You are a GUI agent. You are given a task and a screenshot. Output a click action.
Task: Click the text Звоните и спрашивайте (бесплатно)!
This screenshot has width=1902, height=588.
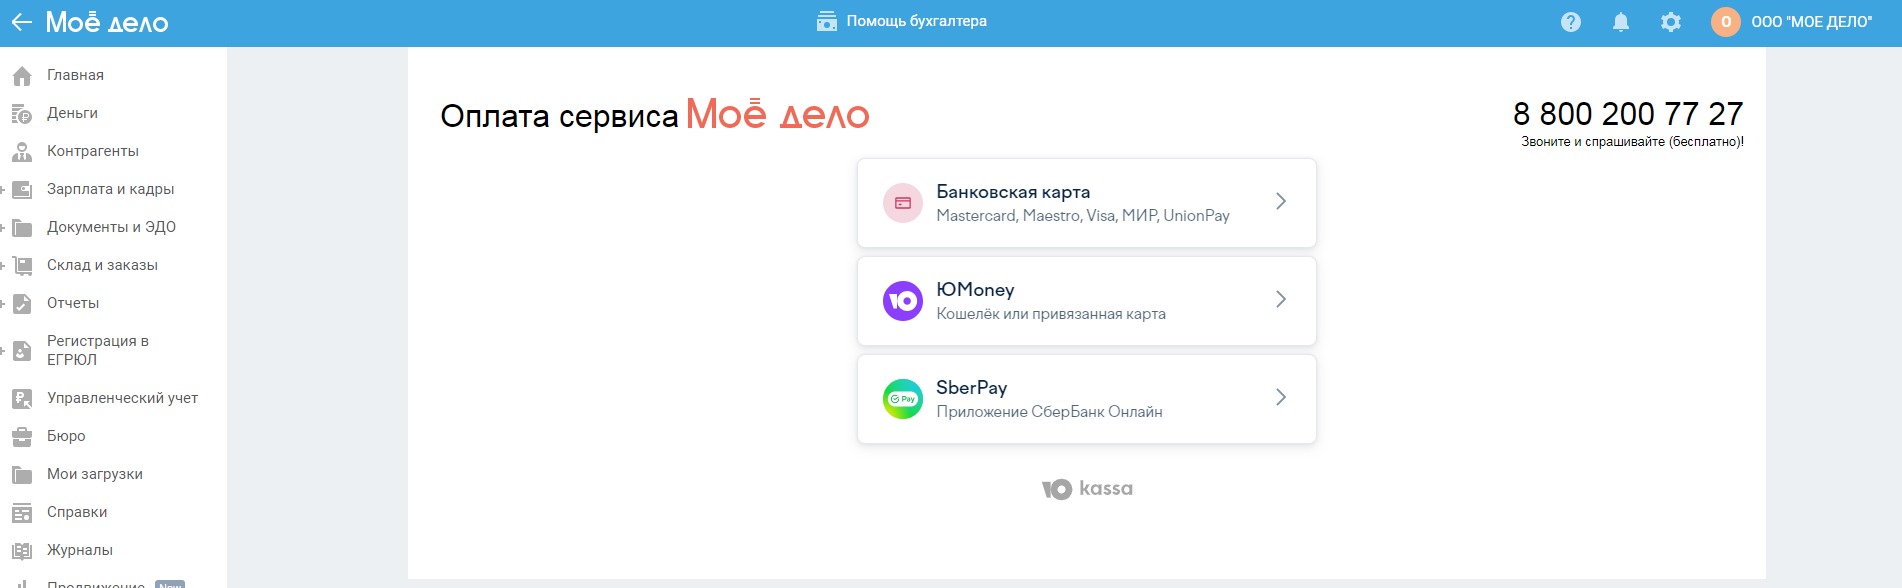[x=1632, y=142]
